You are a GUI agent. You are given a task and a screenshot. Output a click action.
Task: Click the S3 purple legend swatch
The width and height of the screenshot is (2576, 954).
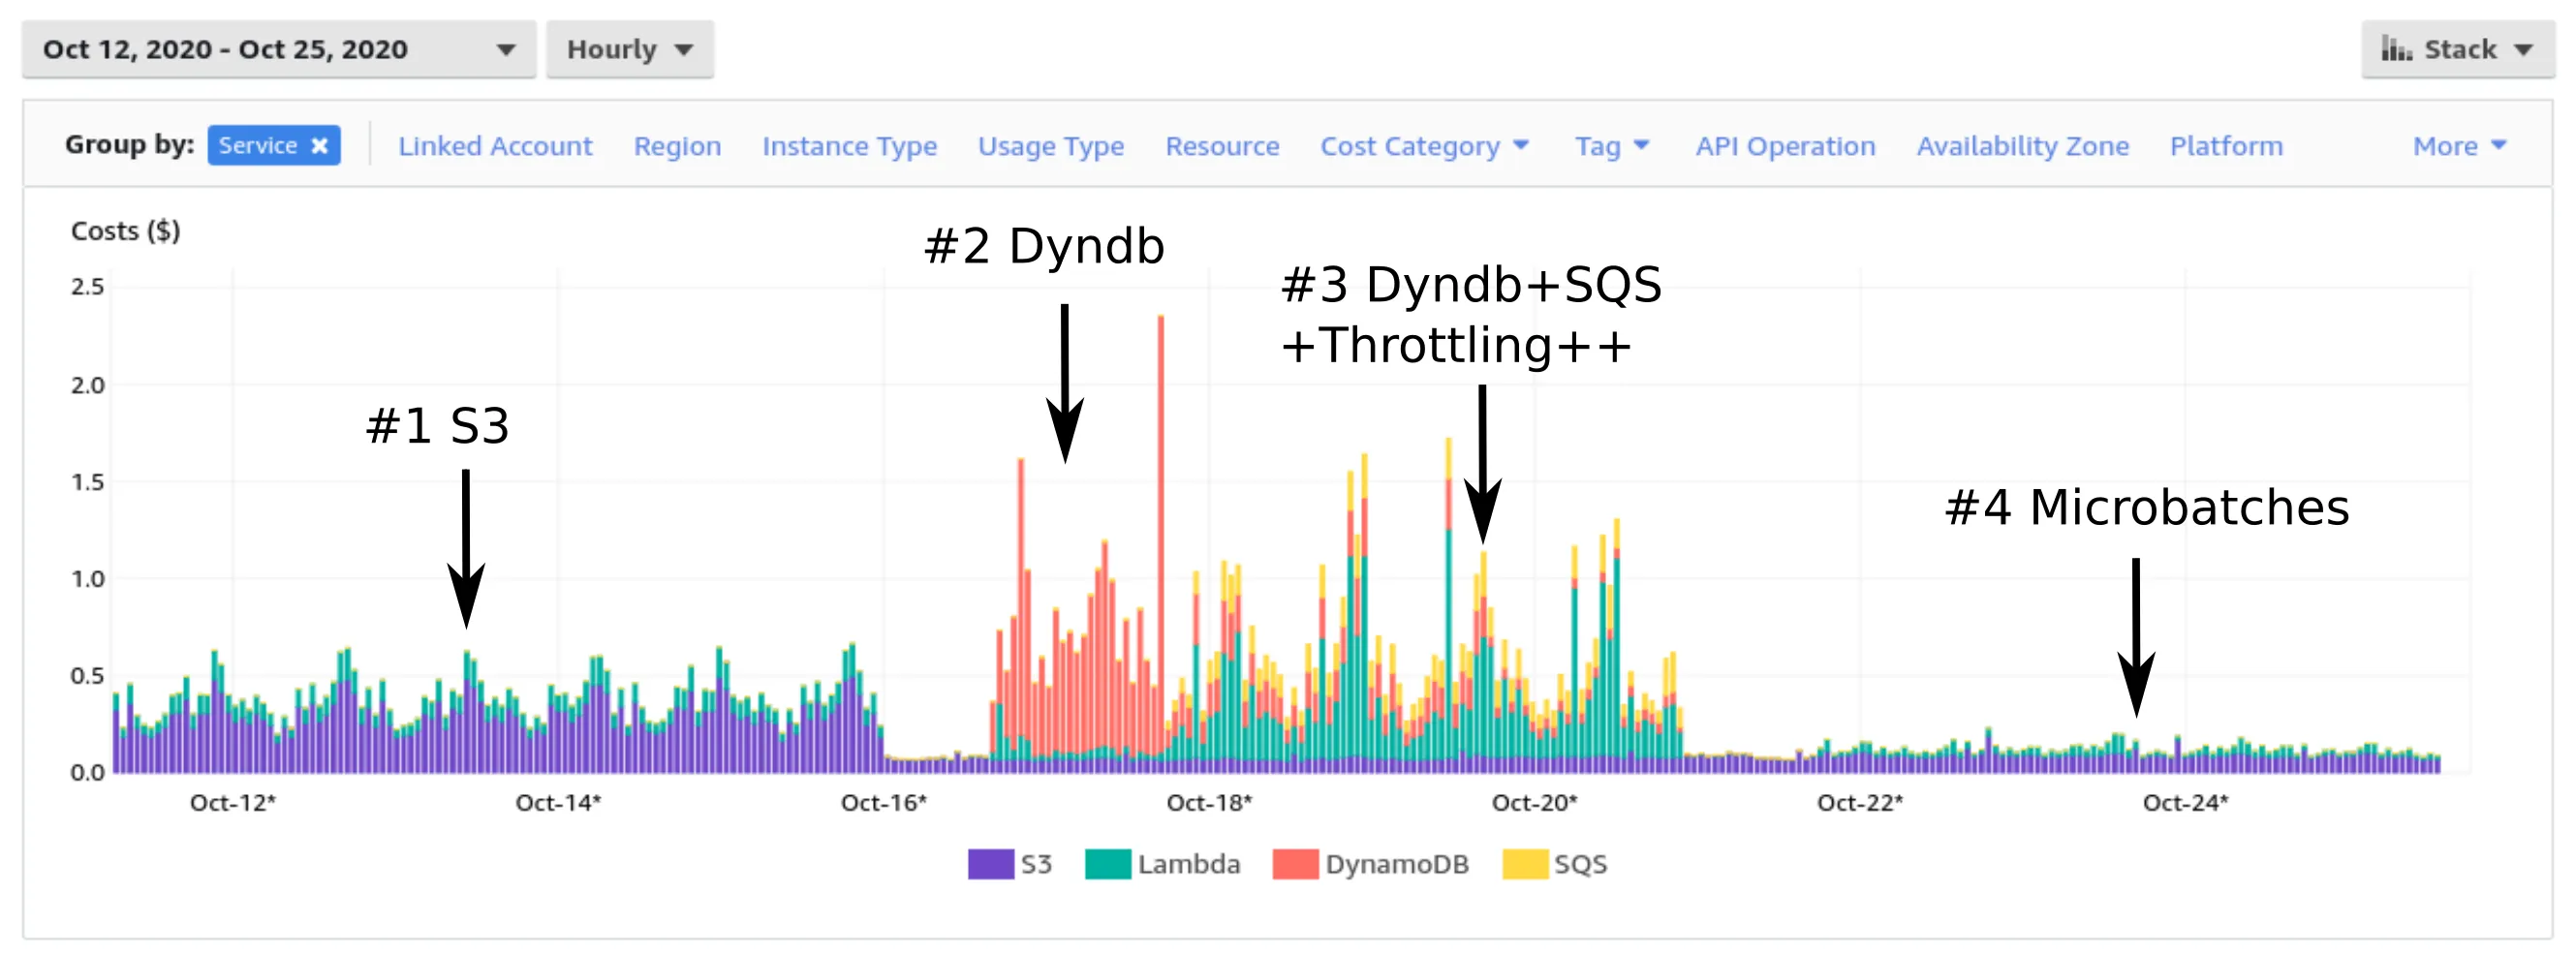(990, 864)
